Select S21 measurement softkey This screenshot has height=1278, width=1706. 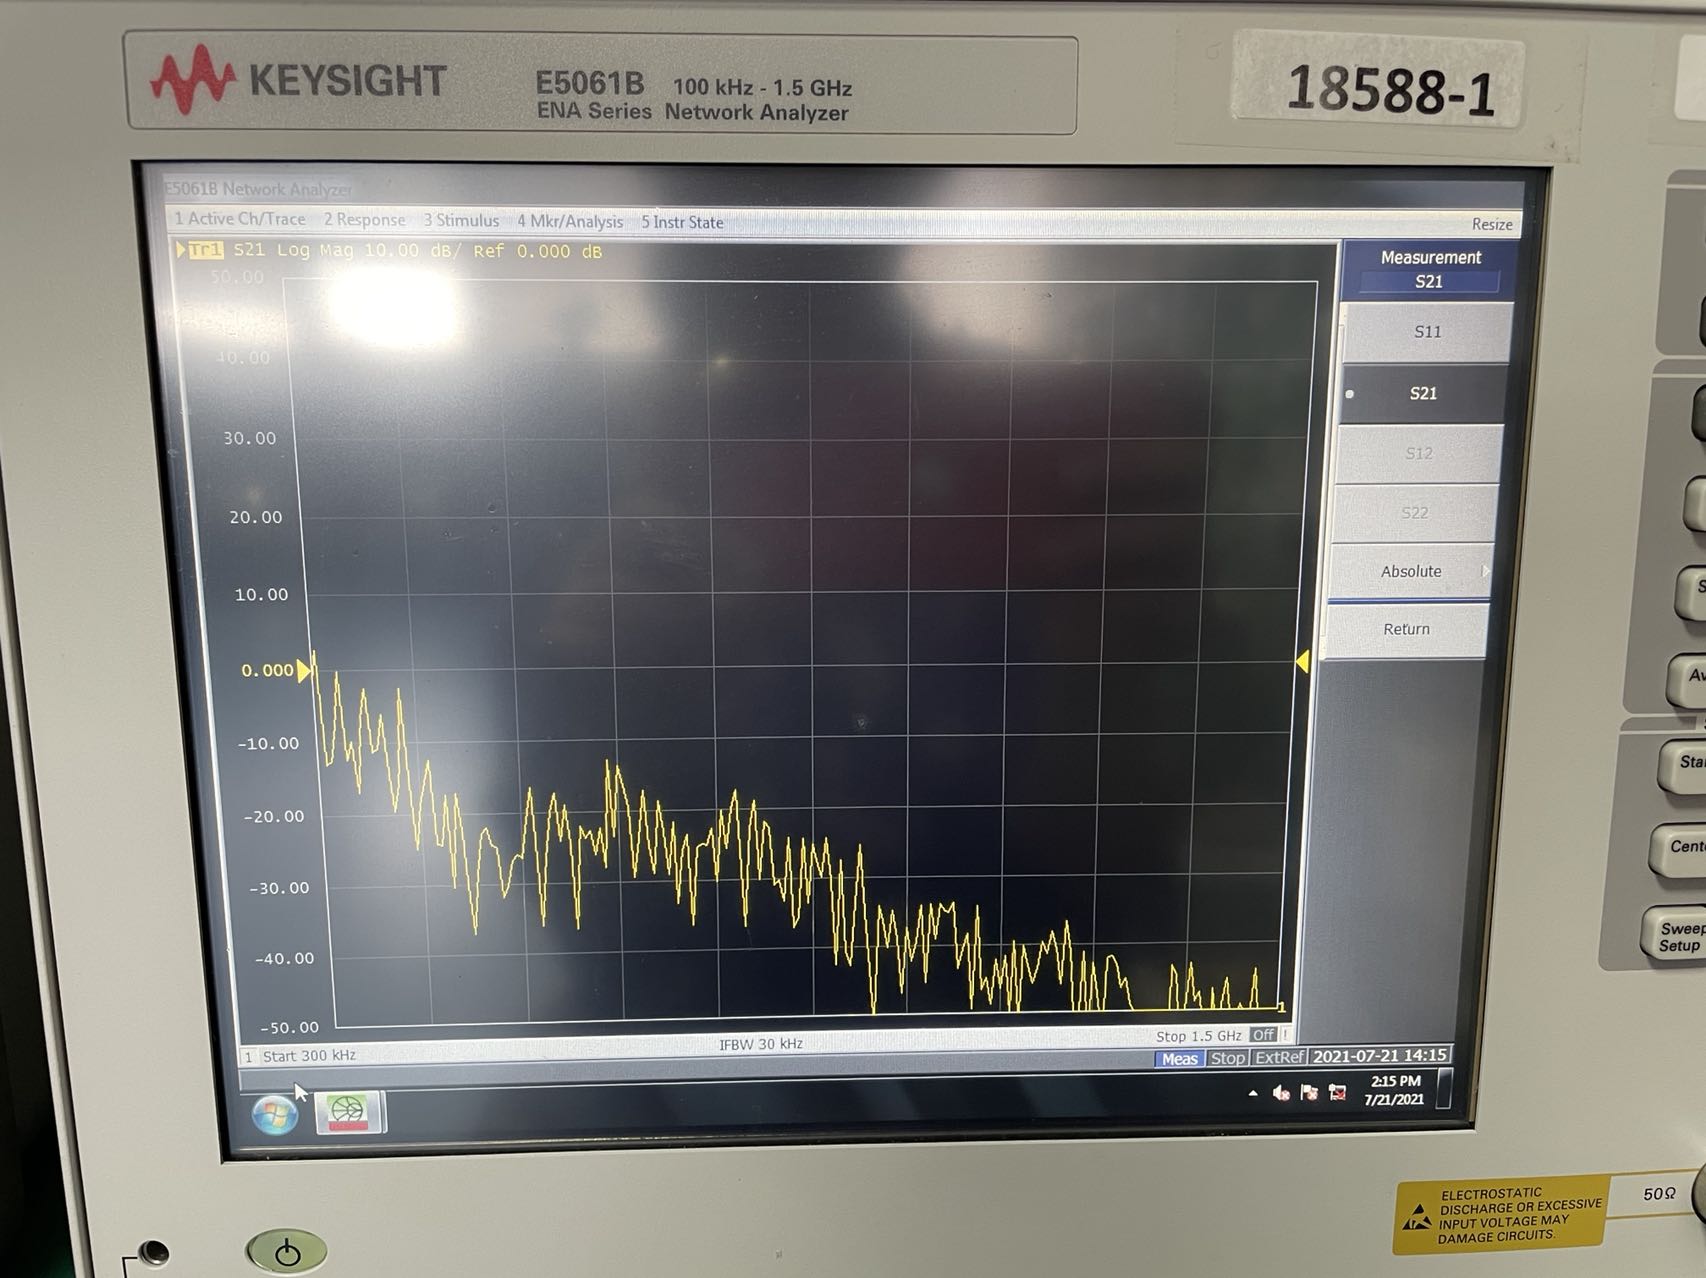click(1423, 394)
